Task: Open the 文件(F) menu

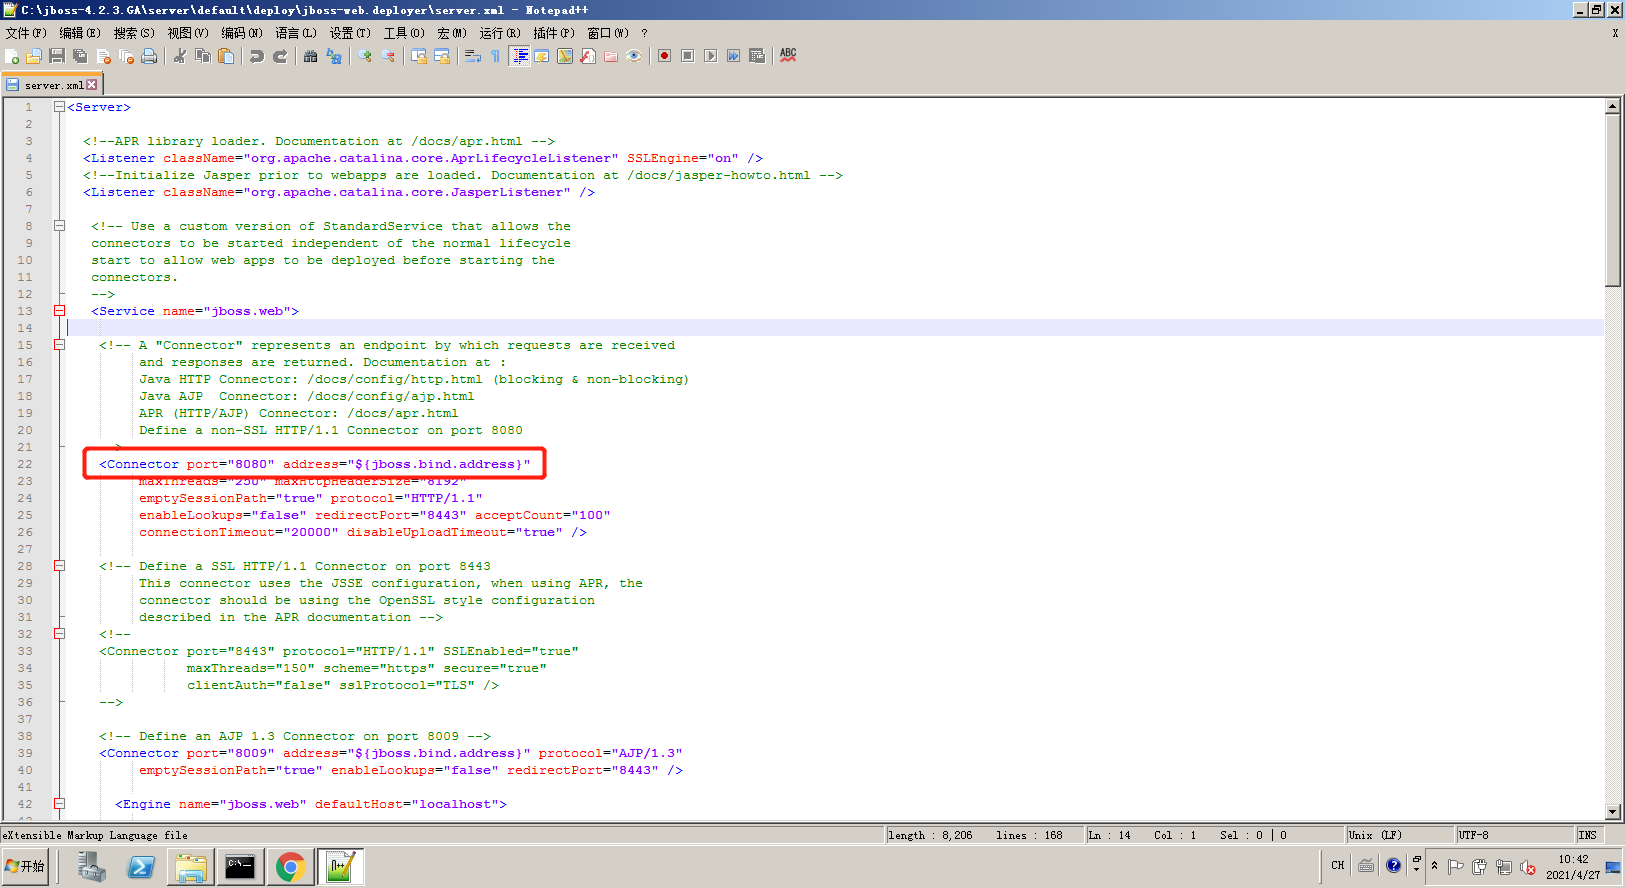Action: (x=26, y=33)
